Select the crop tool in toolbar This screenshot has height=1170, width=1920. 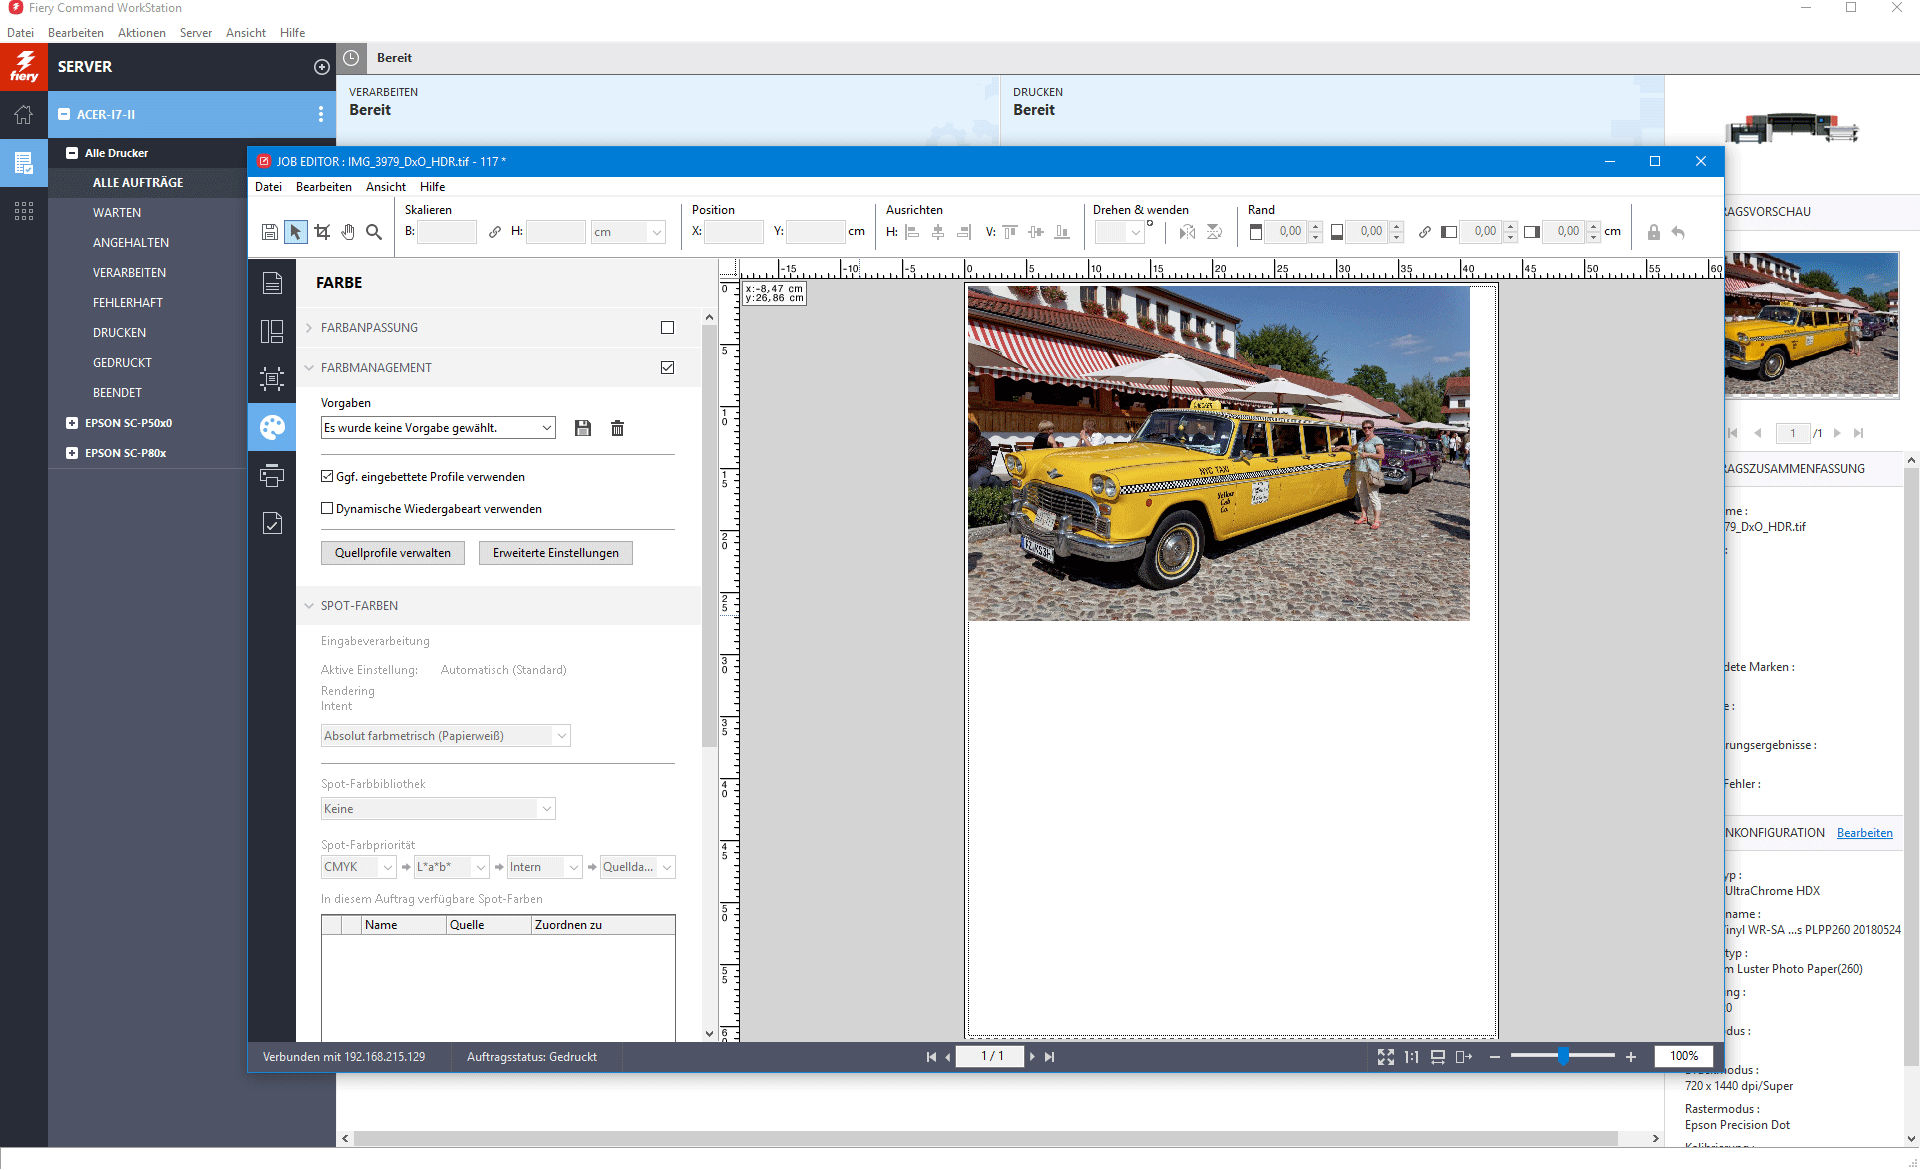pyautogui.click(x=322, y=232)
